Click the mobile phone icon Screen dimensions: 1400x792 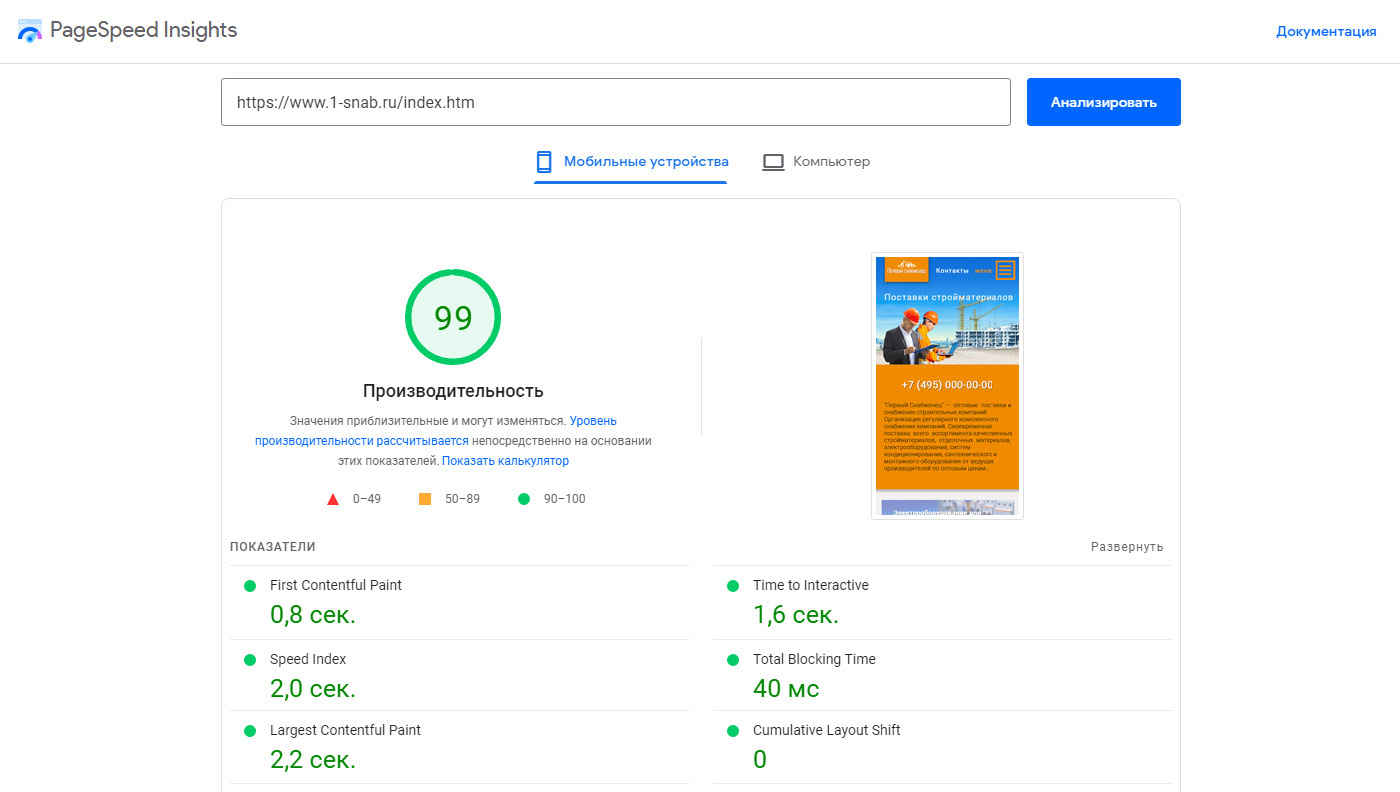coord(544,162)
